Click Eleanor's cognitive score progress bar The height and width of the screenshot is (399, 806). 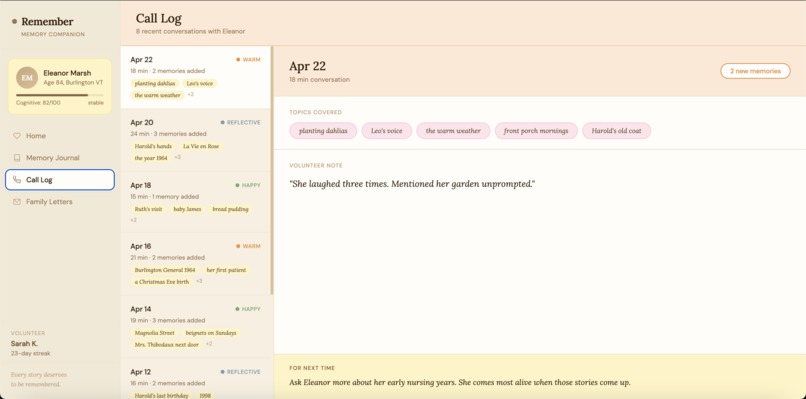pos(60,95)
